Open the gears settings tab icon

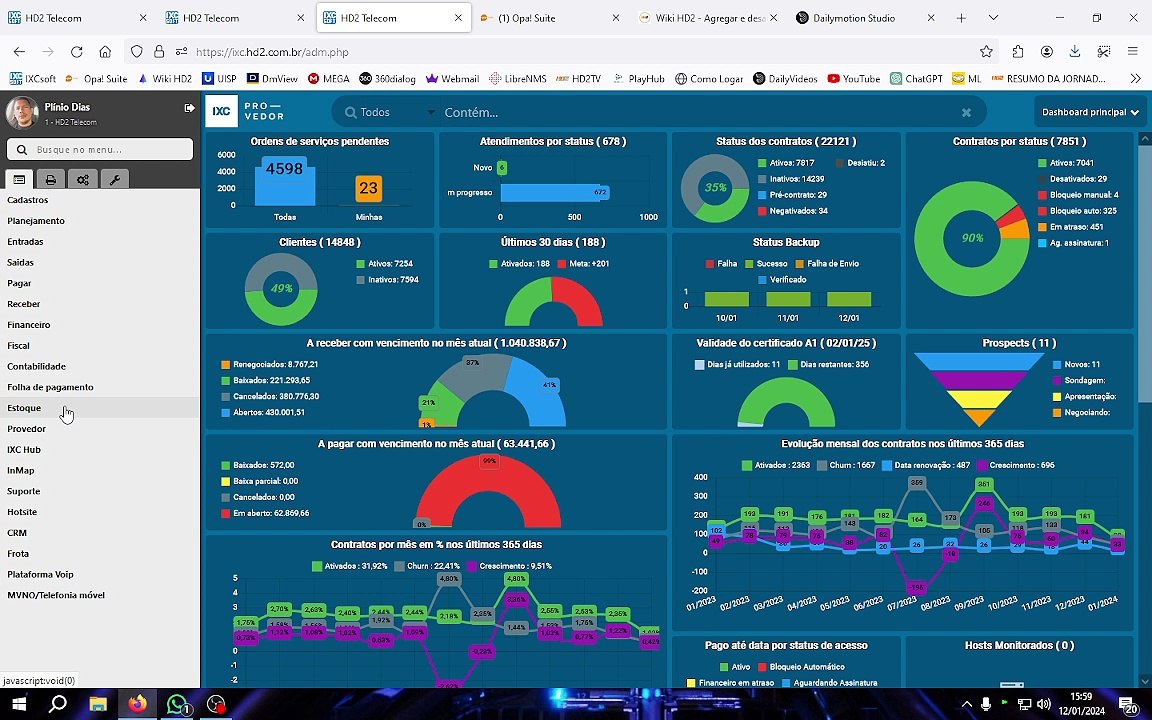[82, 179]
